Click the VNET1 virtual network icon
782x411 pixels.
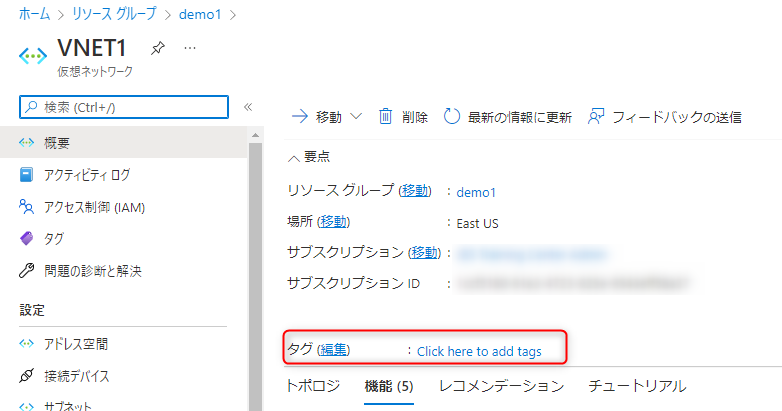tap(33, 56)
